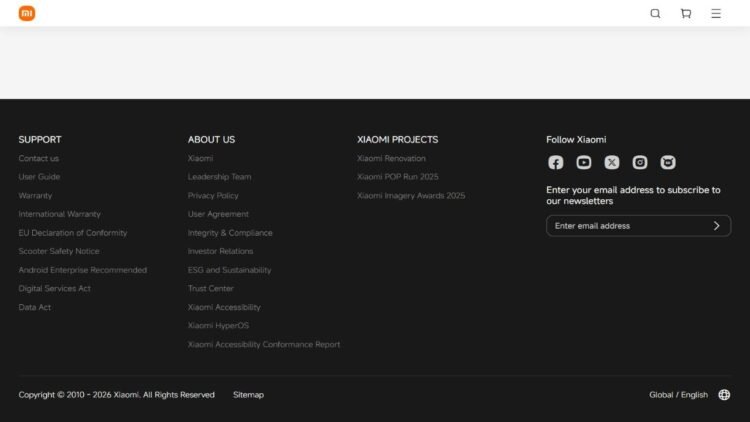Click the Xiaomi Community mascot icon
The image size is (750, 422).
point(668,163)
